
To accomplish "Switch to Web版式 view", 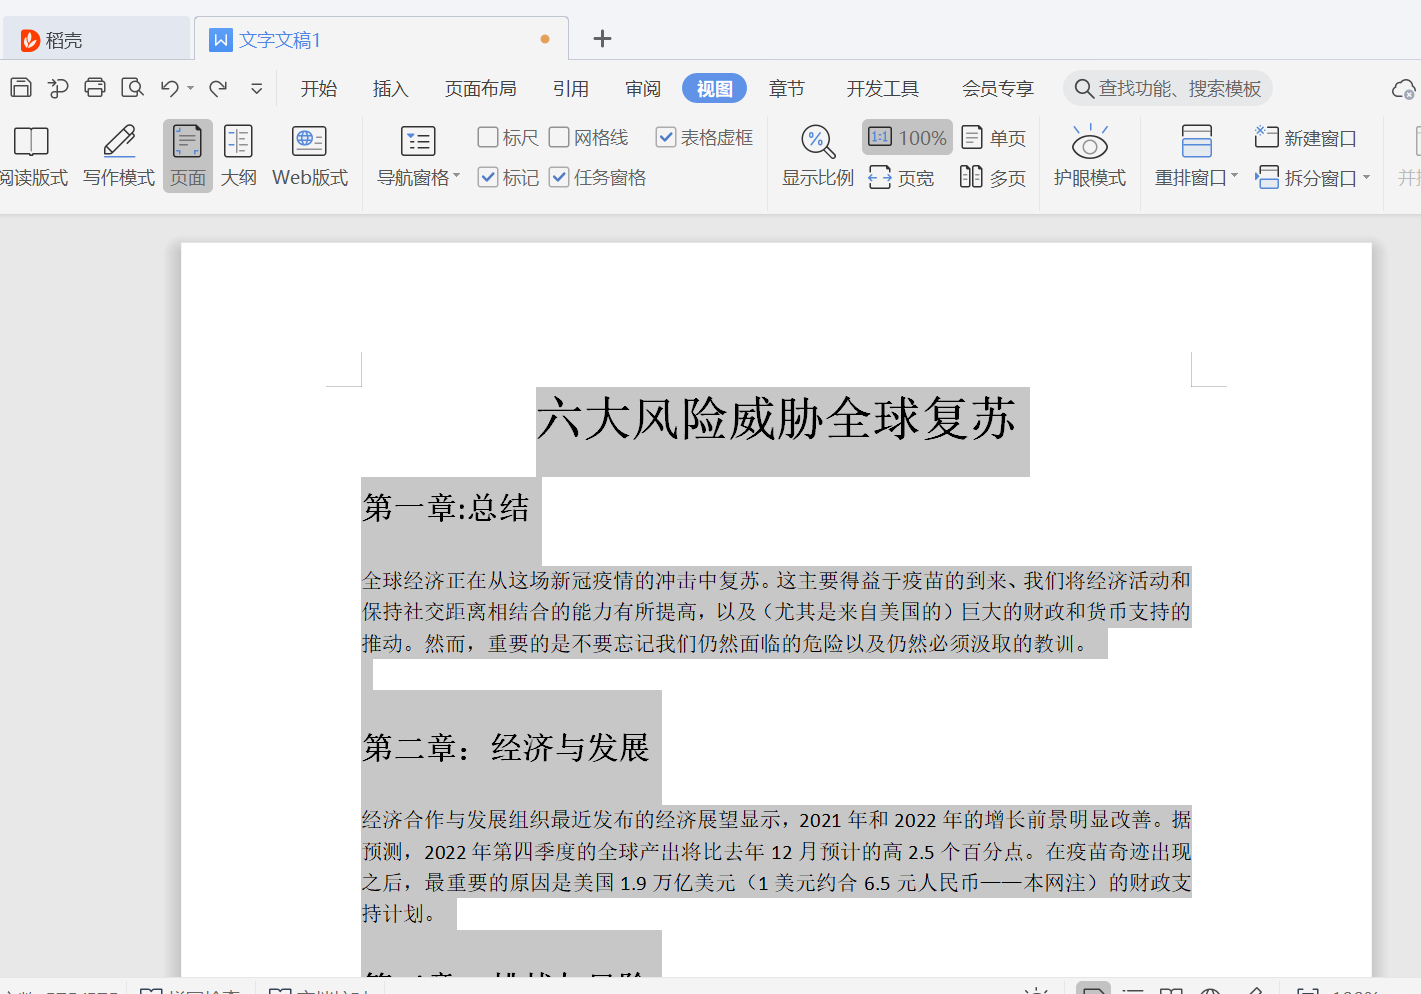I will (310, 155).
